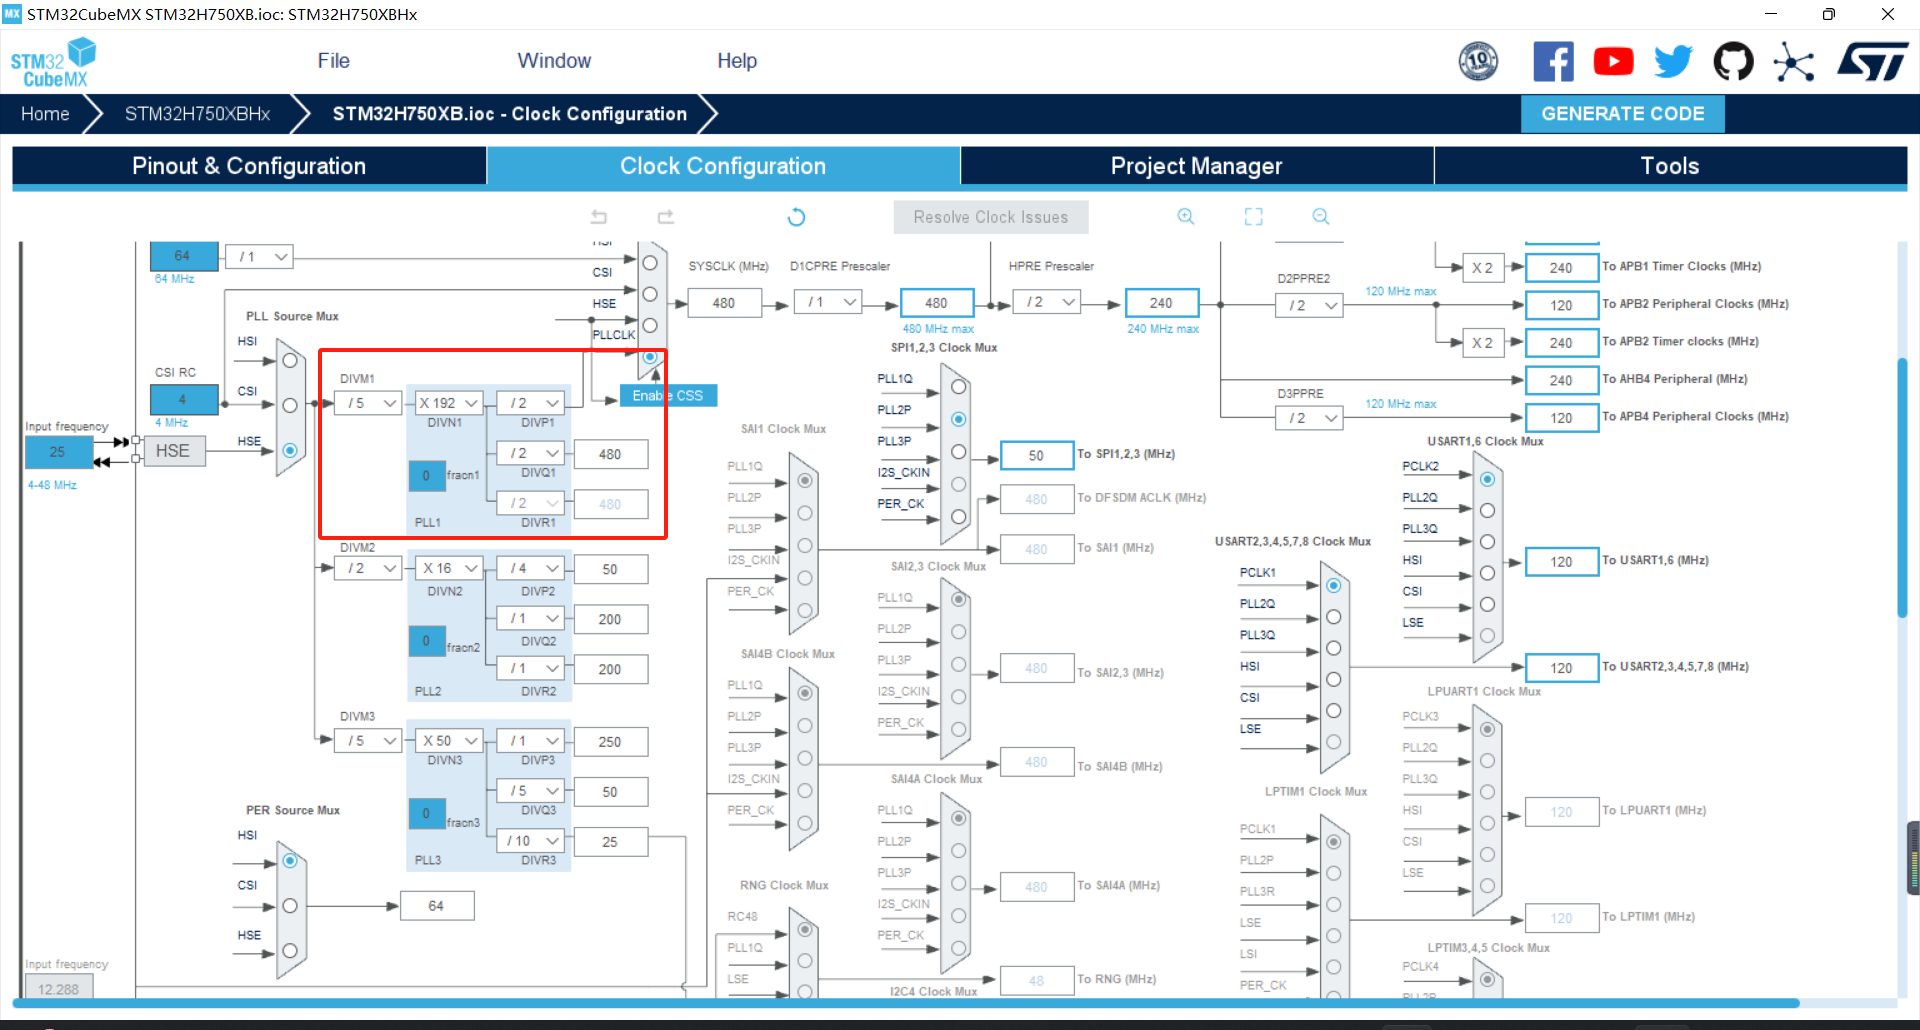
Task: Select CSI in the PLL Source Mux
Action: coord(289,405)
